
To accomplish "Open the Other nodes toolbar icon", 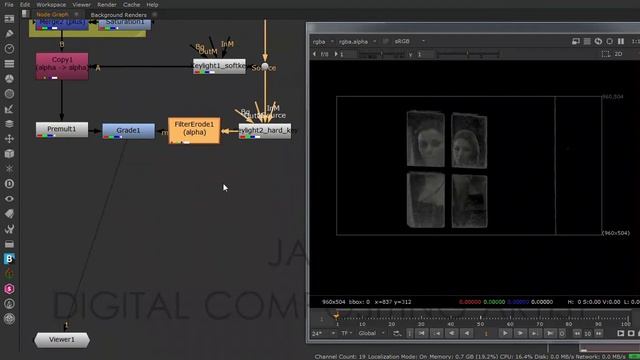I will (9, 244).
